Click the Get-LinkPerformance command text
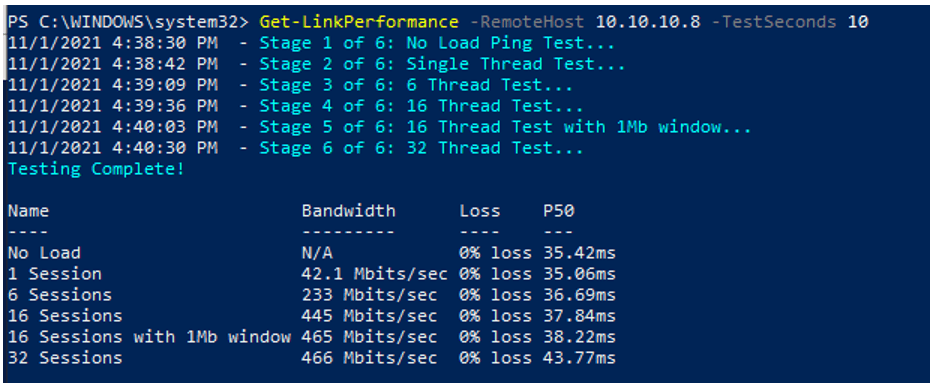This screenshot has height=385, width=934. (x=359, y=22)
